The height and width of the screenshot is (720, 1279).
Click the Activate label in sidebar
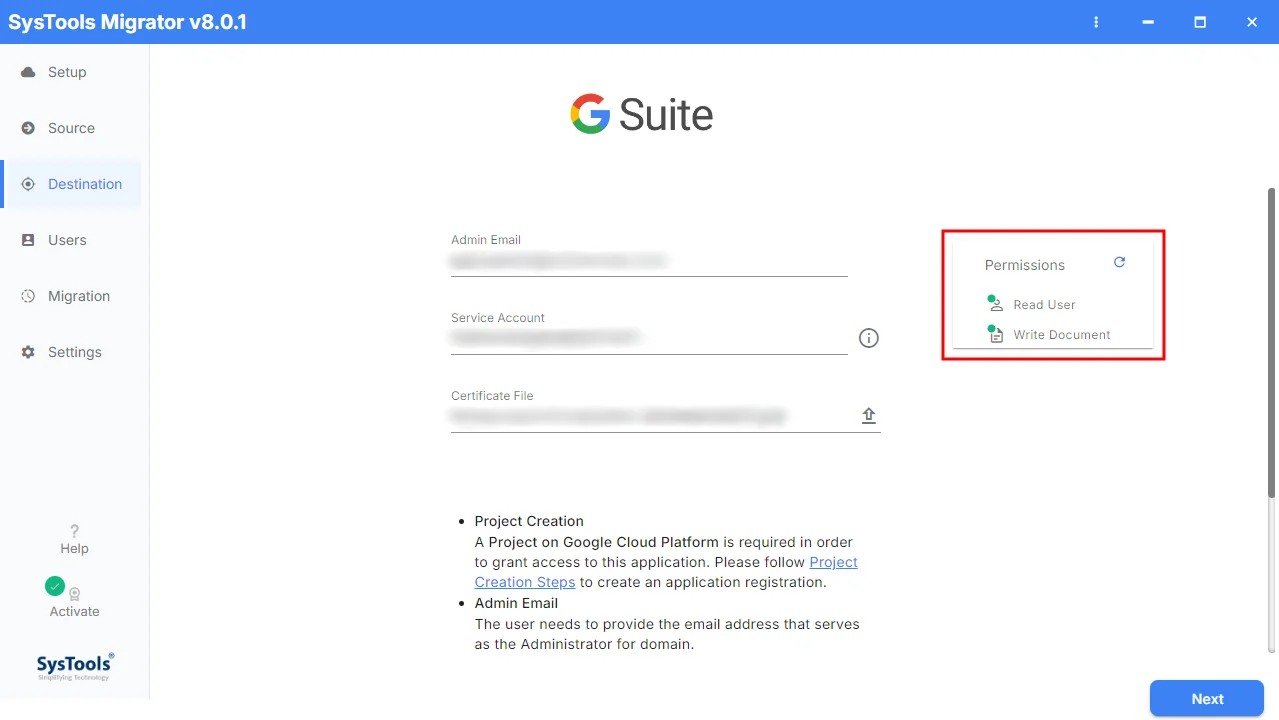tap(74, 611)
